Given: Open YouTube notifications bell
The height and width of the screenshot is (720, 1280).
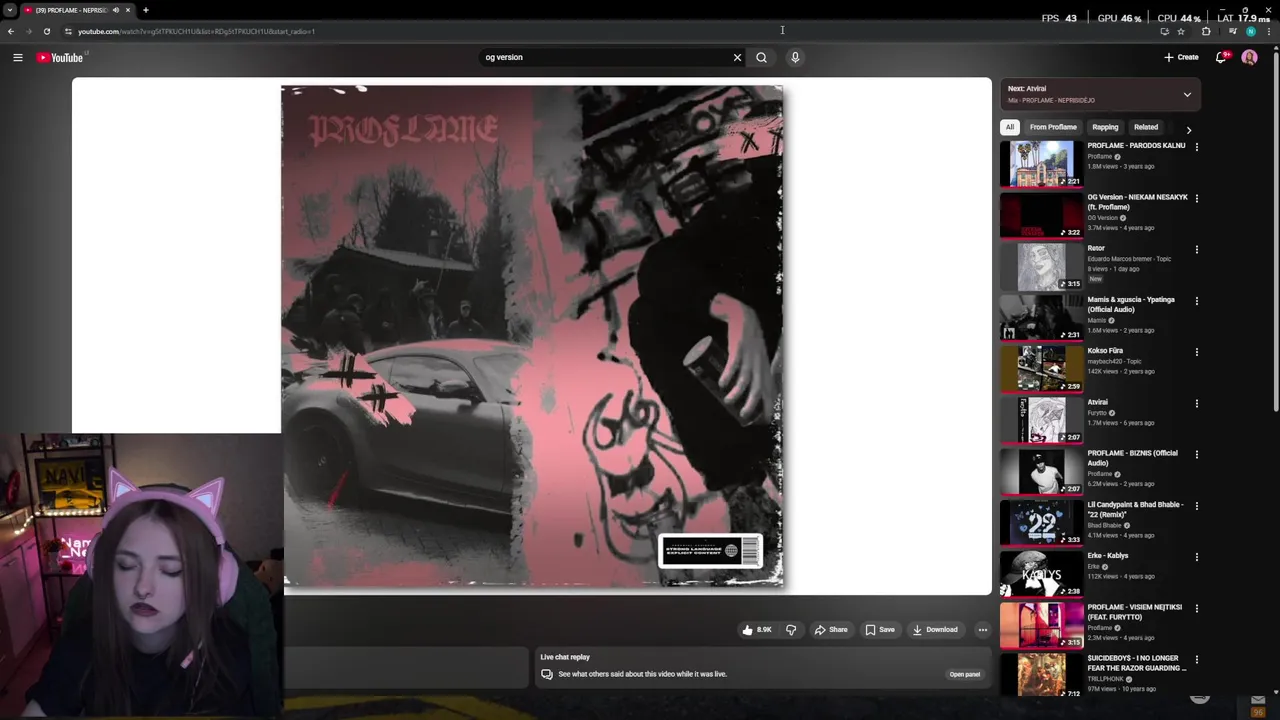Looking at the screenshot, I should tap(1221, 57).
